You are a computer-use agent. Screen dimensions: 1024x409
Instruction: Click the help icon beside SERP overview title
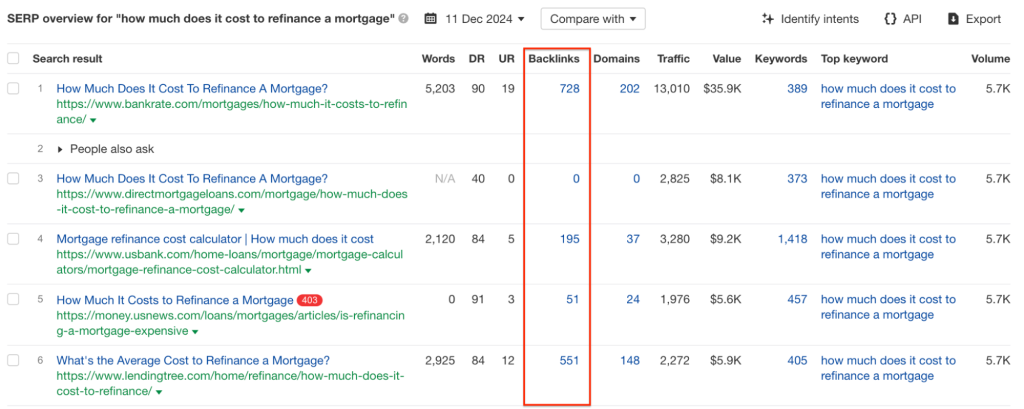pos(403,19)
